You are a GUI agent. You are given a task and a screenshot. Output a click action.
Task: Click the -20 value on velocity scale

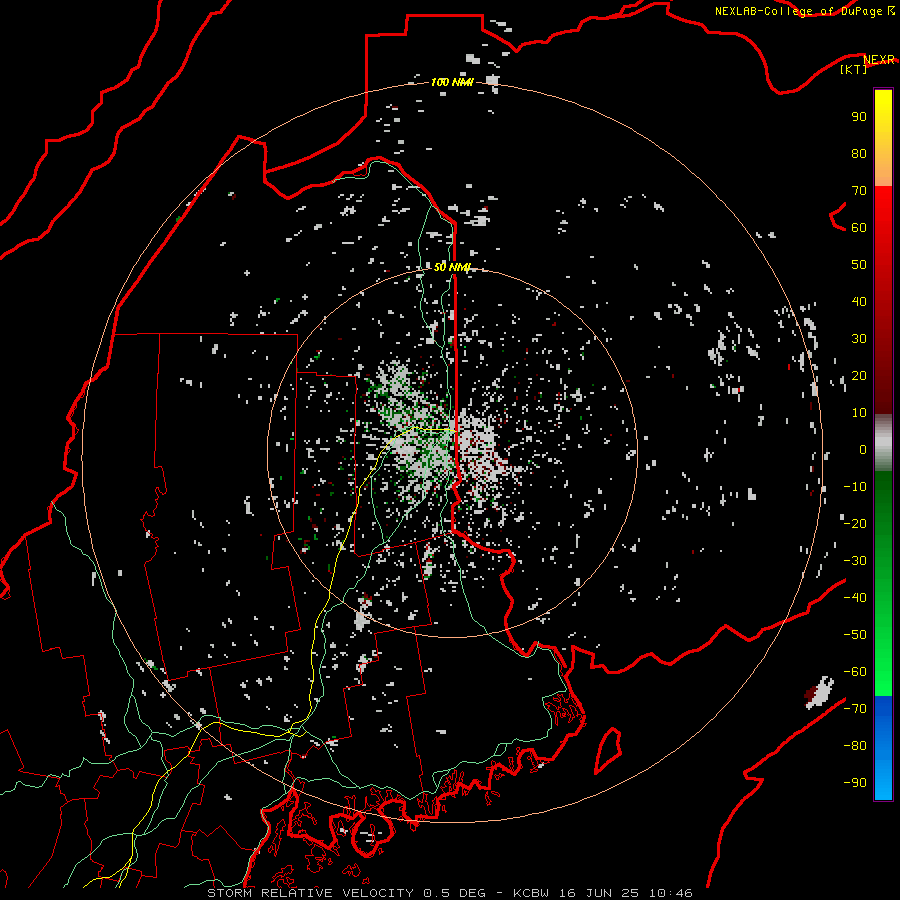855,524
